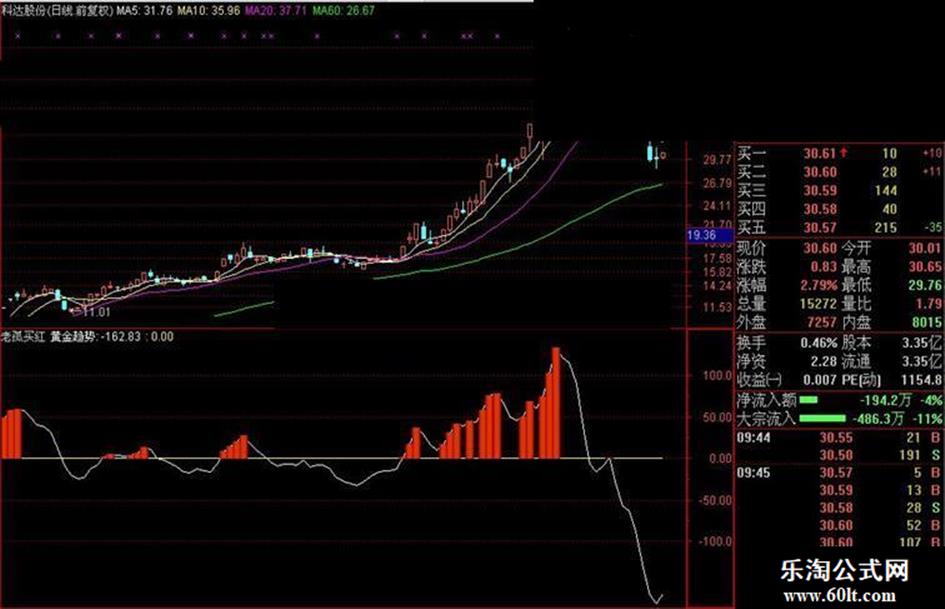The image size is (945, 609).
Task: Click the -50.00 indicator axis label
Action: 715,500
